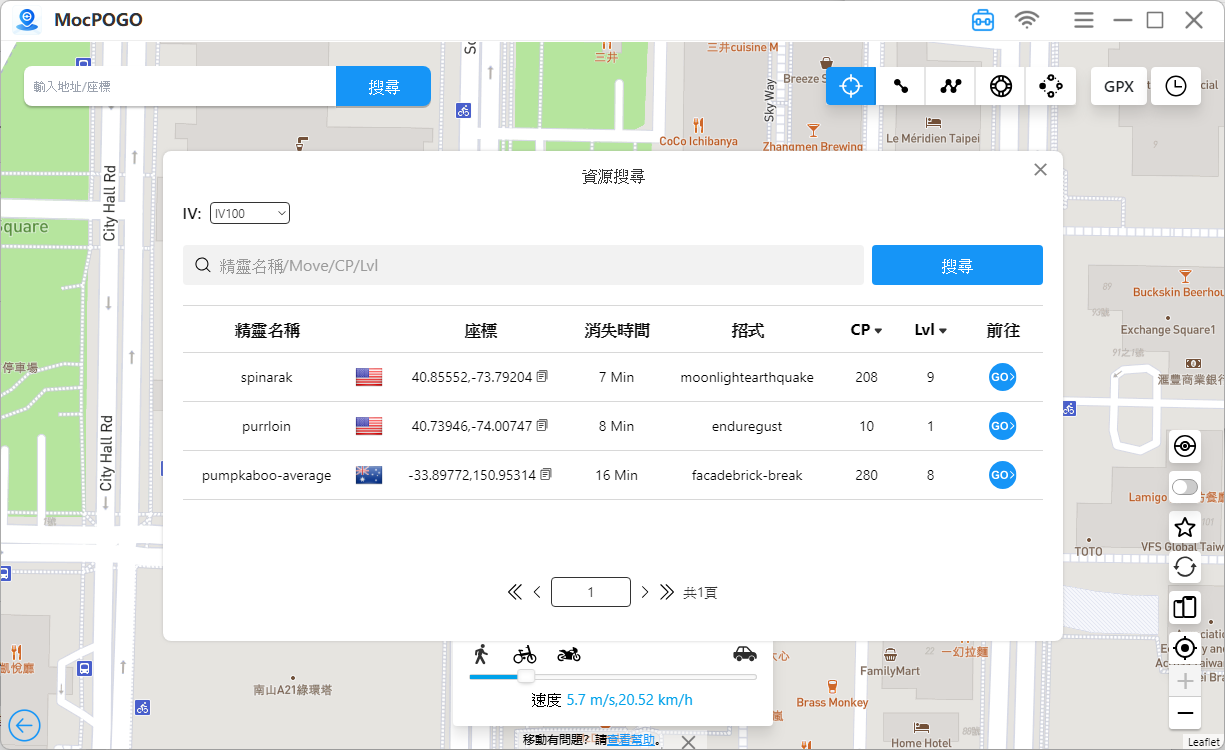Image resolution: width=1225 pixels, height=750 pixels.
Task: Click the Pokeball icon on right sidebar
Action: click(1185, 446)
